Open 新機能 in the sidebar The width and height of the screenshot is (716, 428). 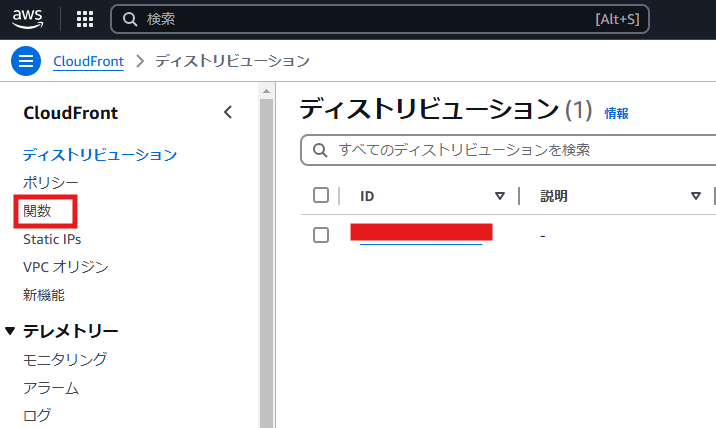(44, 295)
